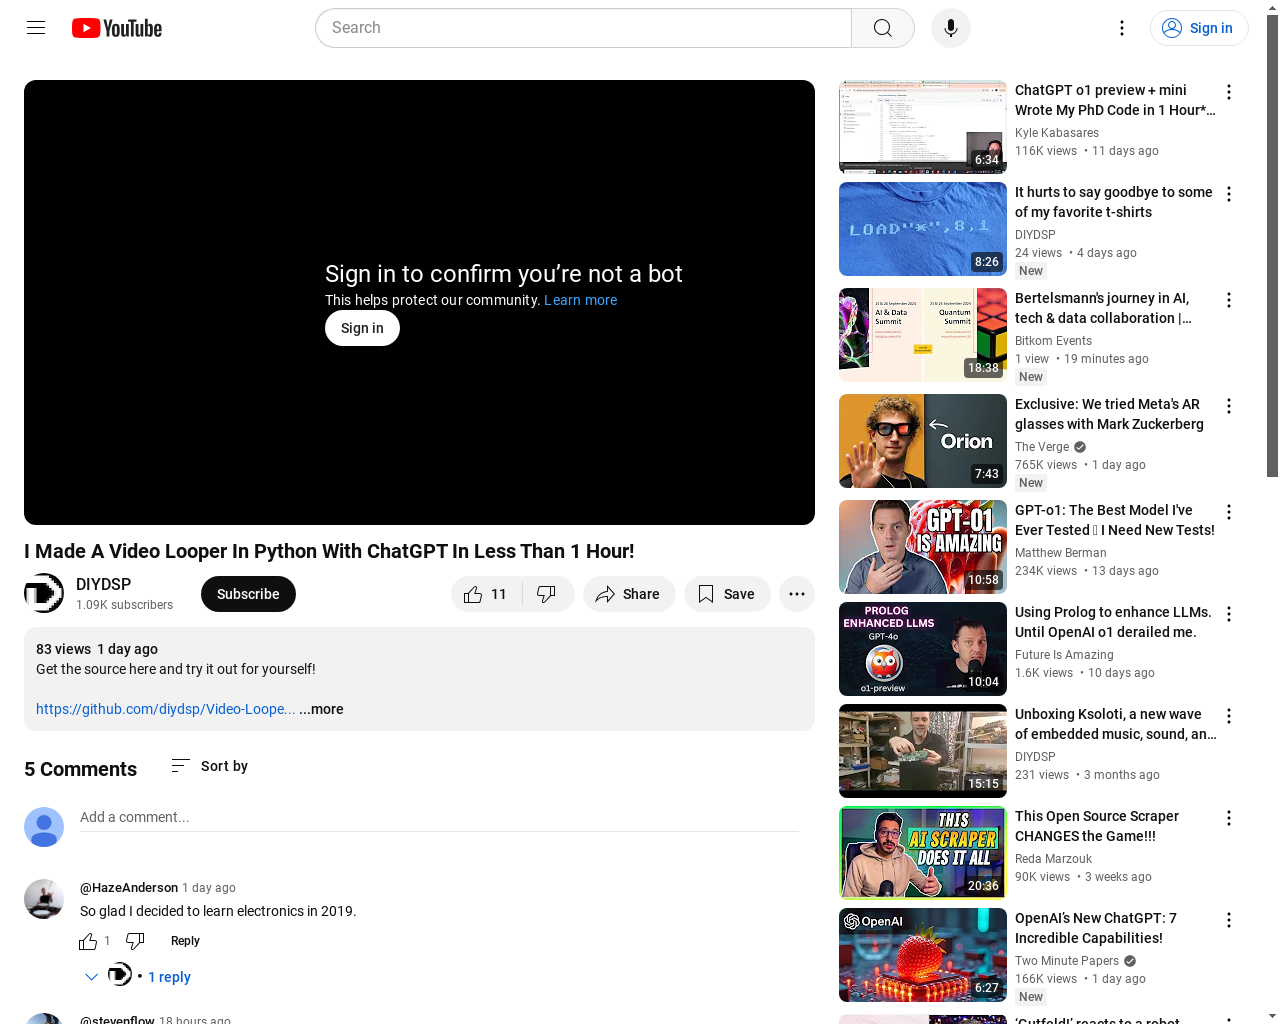Image resolution: width=1280 pixels, height=1024 pixels.
Task: Open Orion Meta glasses video thumbnail
Action: [x=923, y=441]
